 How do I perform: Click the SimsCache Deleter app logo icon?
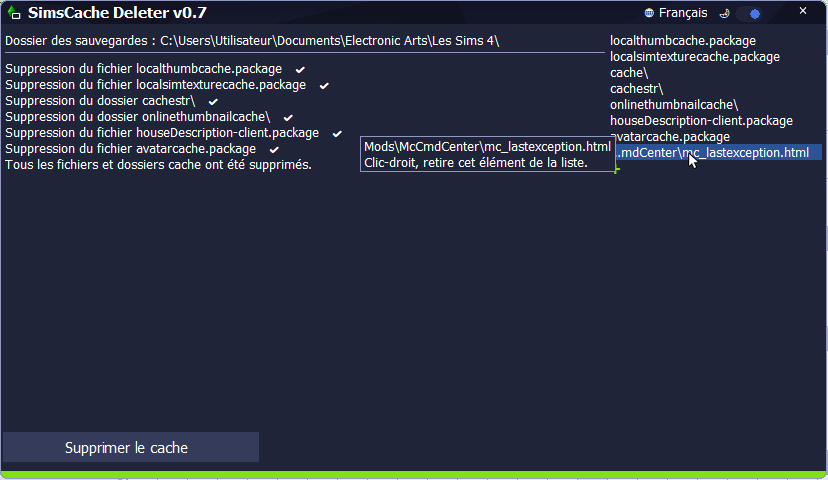point(13,13)
